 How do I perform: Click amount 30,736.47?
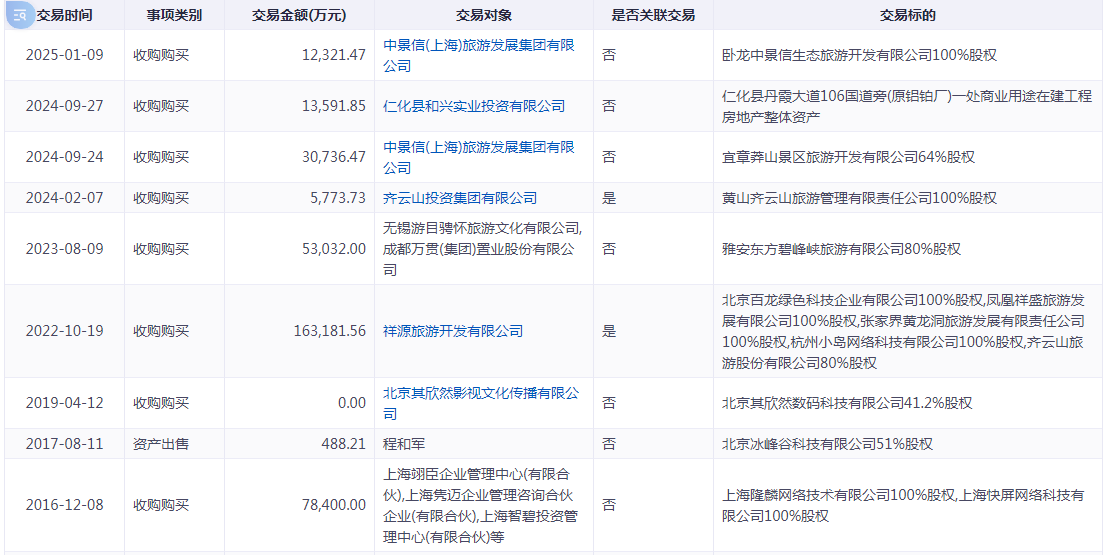pos(335,157)
